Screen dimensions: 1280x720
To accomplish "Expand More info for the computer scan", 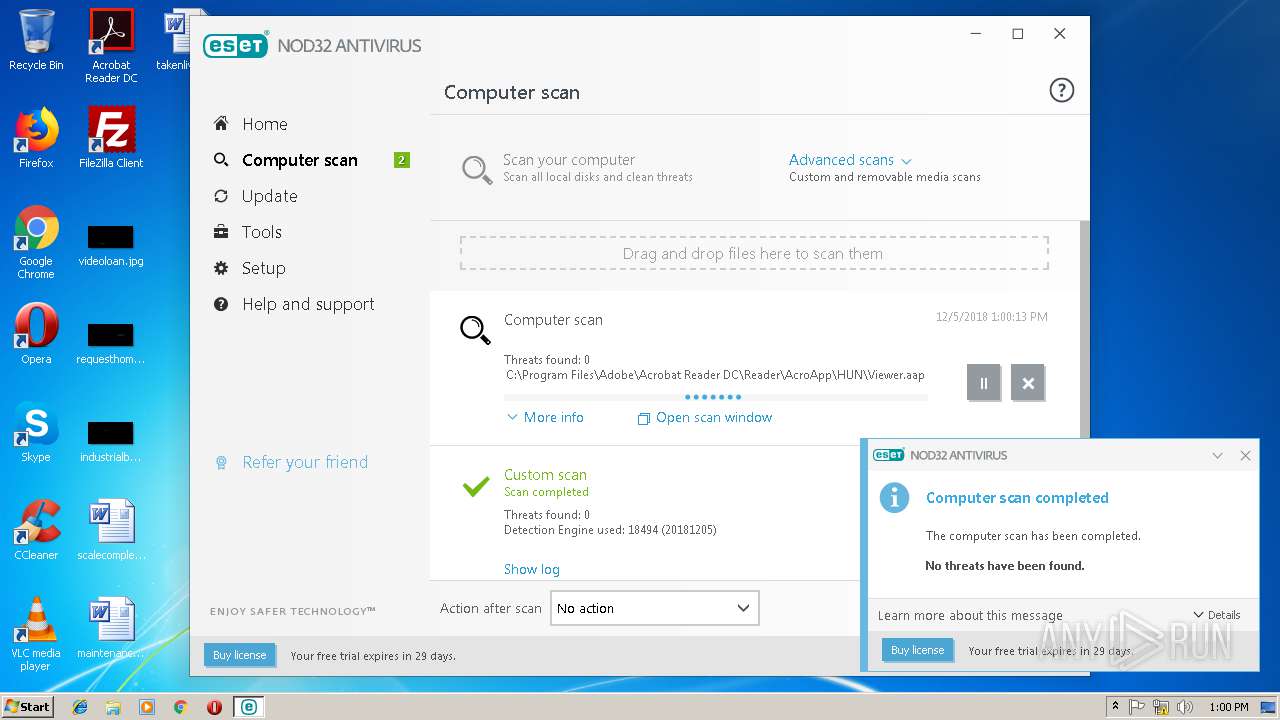I will point(545,417).
